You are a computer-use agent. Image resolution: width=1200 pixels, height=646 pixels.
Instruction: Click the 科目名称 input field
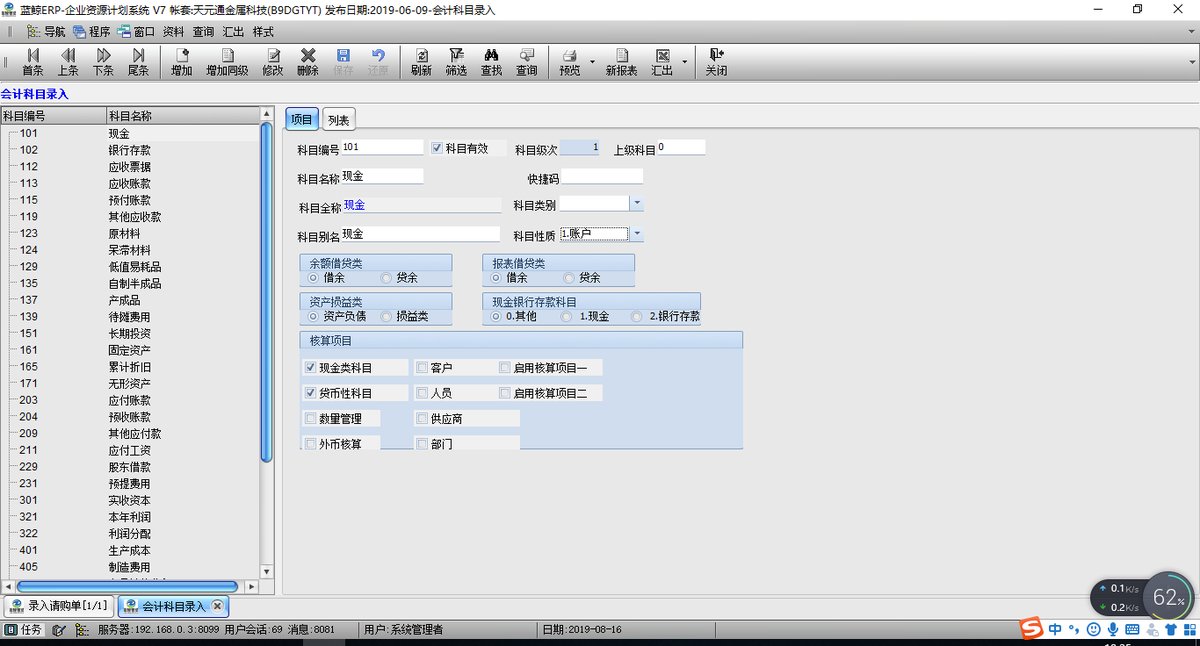click(382, 176)
